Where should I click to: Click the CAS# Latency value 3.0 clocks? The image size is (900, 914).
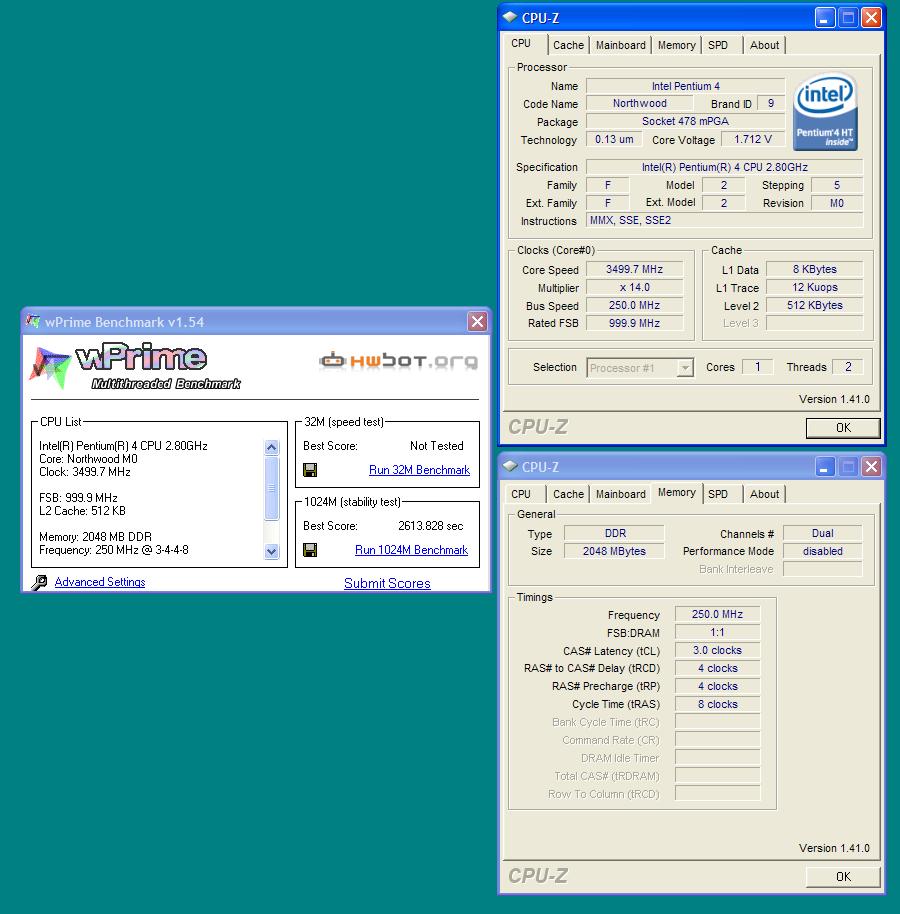(718, 651)
